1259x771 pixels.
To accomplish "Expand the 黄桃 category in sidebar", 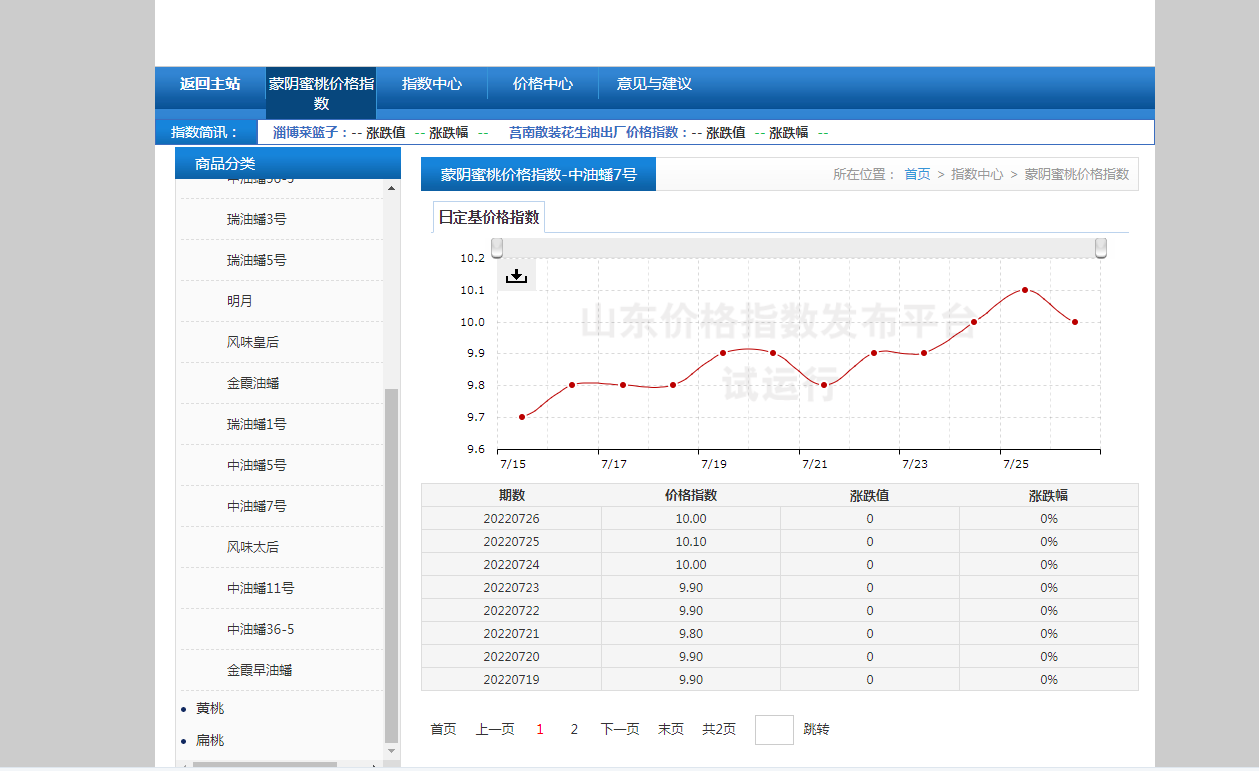I will click(210, 708).
